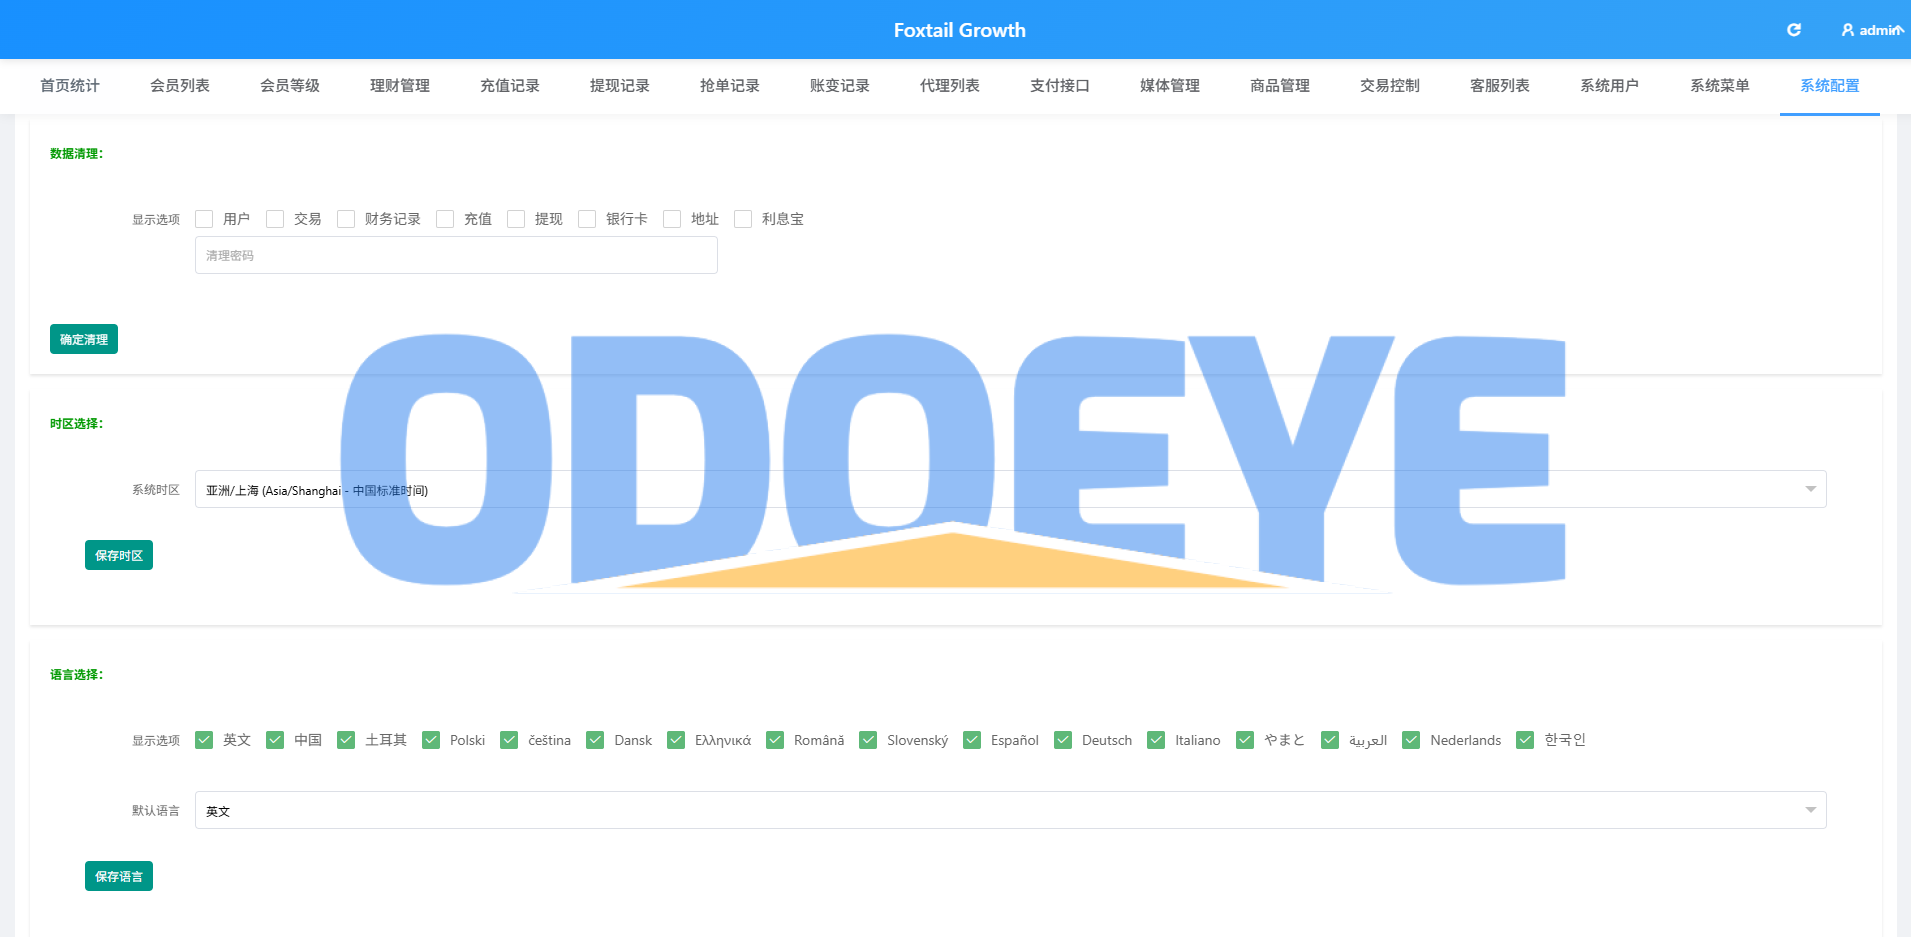Go to the 首页统计 tab
The height and width of the screenshot is (937, 1911).
[x=70, y=86]
